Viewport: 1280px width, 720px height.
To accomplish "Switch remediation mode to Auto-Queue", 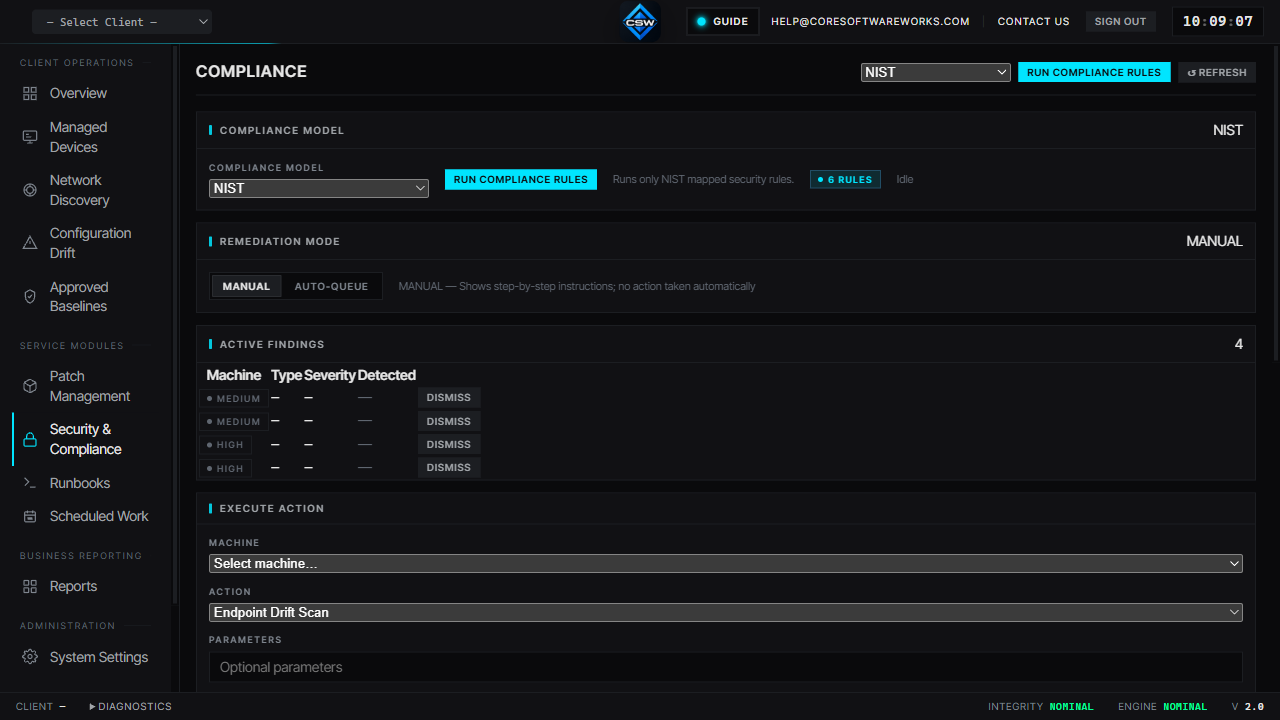I will 331,286.
